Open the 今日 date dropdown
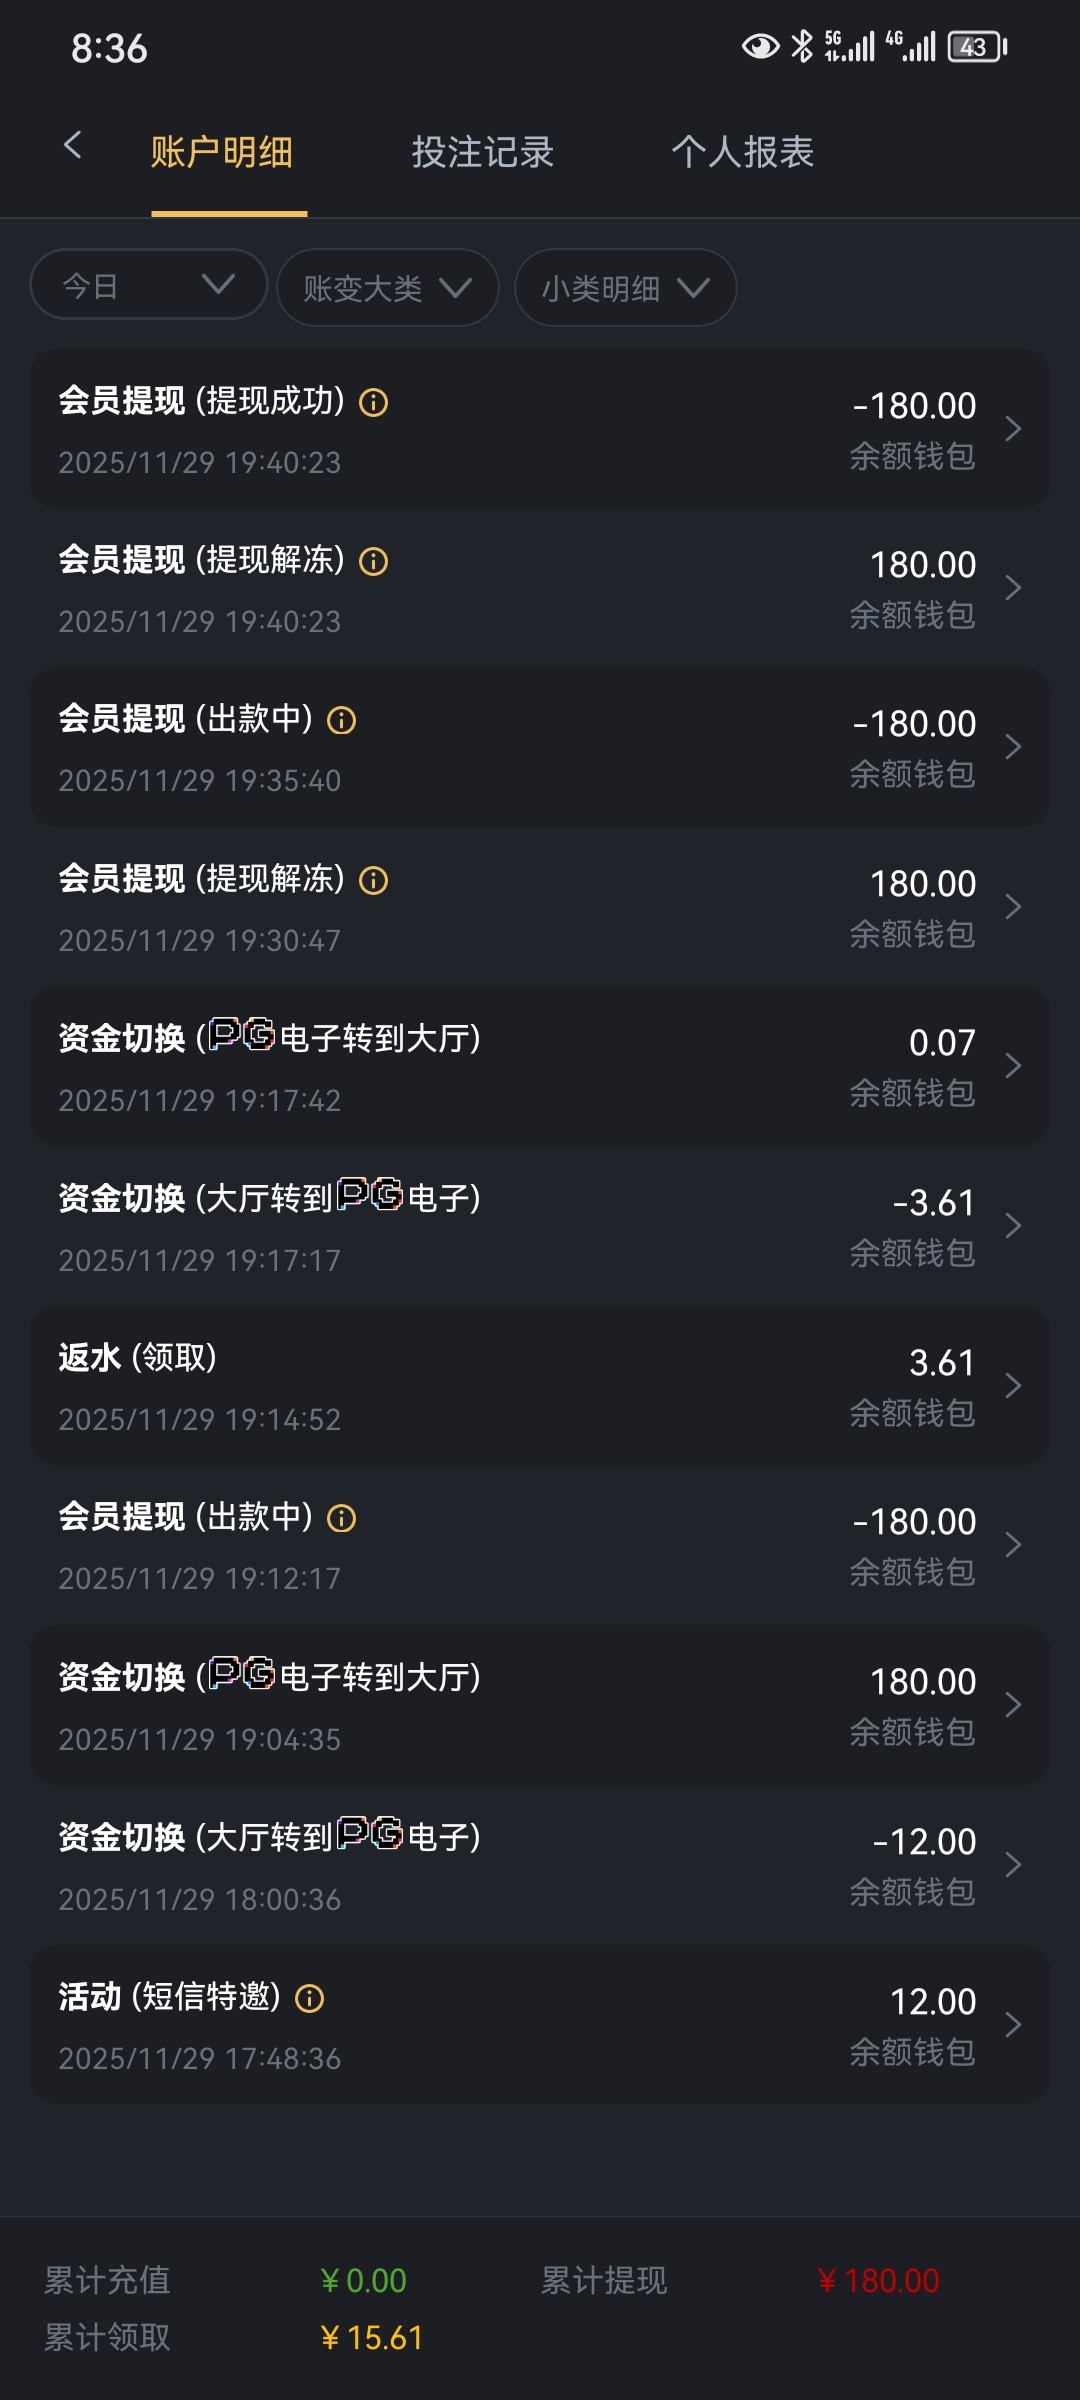The width and height of the screenshot is (1080, 2400). (149, 286)
